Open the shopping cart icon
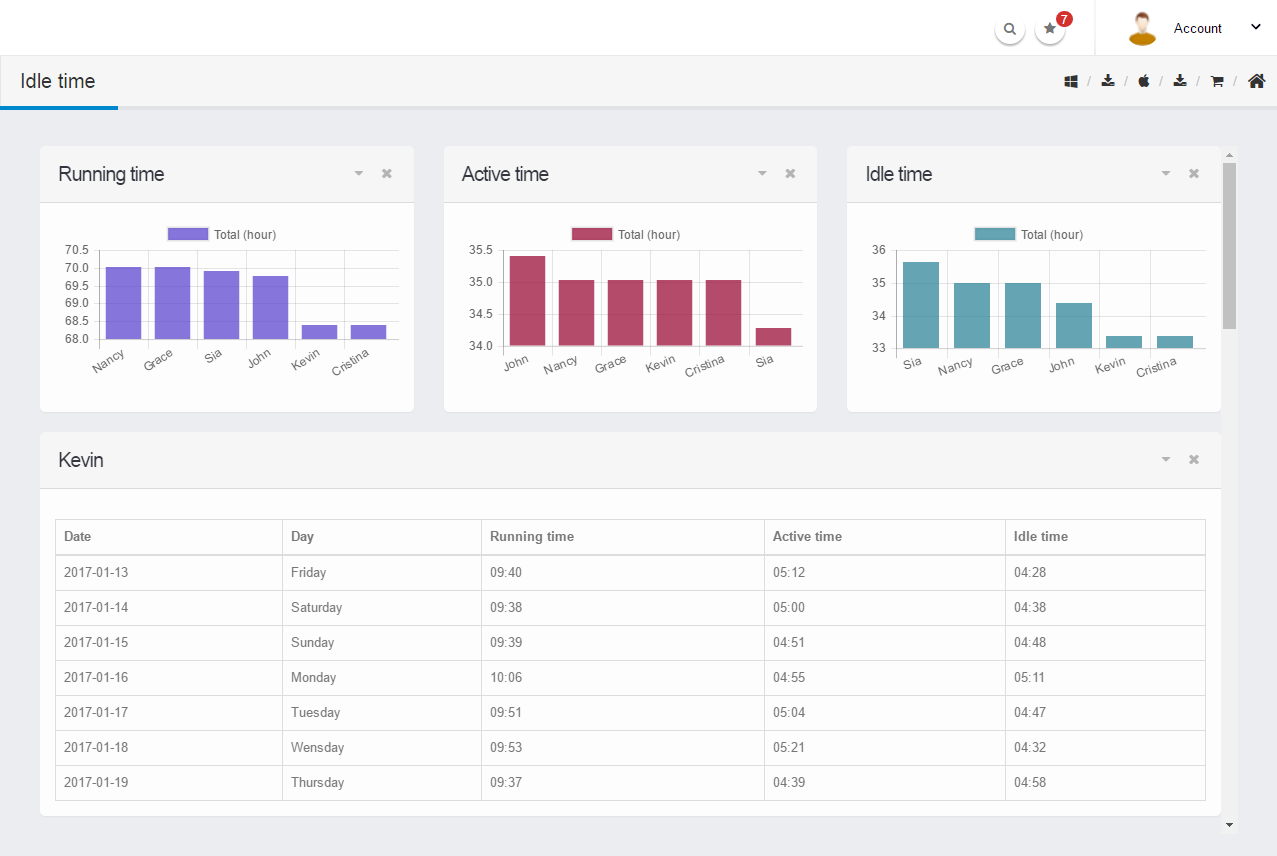Viewport: 1277px width, 856px height. (x=1217, y=81)
